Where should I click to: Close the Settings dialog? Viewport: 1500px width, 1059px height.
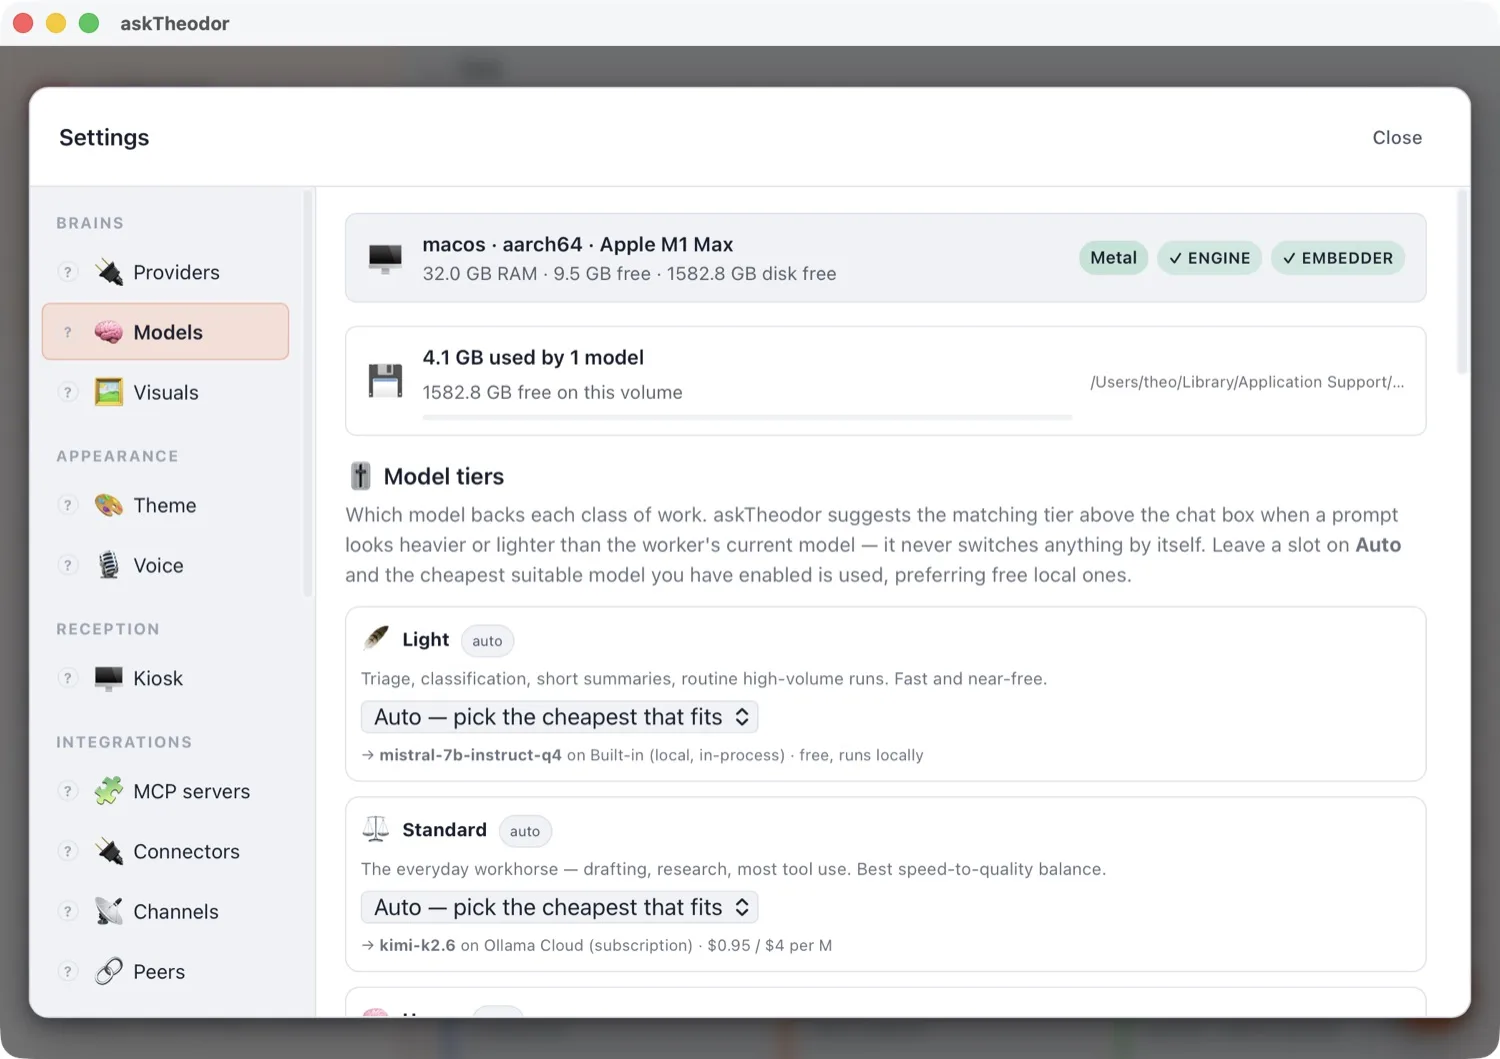(x=1397, y=137)
